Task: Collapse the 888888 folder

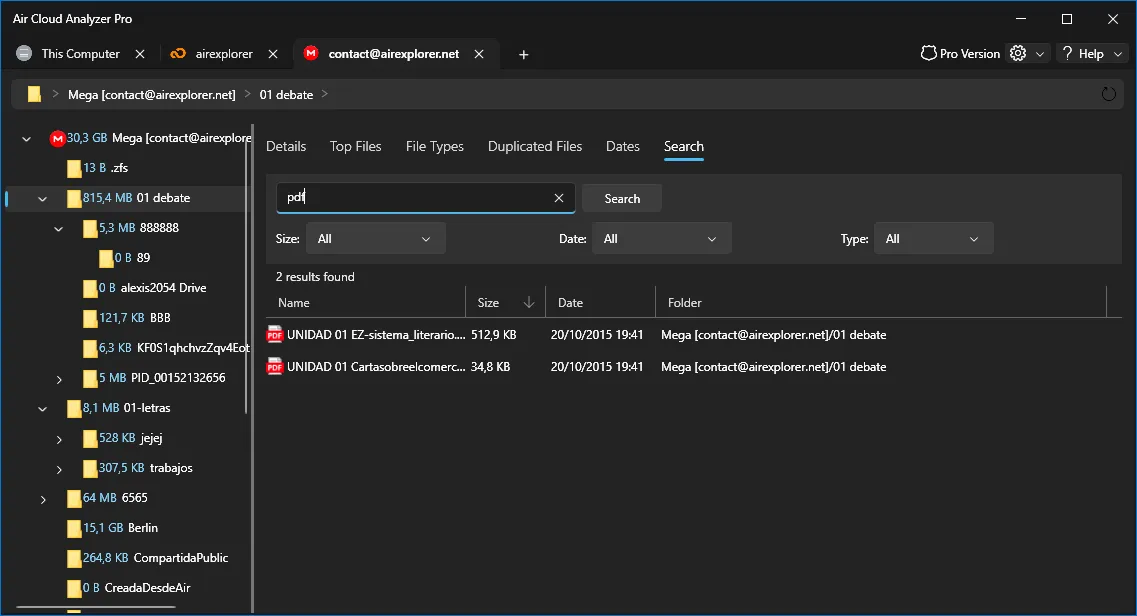Action: click(x=59, y=229)
